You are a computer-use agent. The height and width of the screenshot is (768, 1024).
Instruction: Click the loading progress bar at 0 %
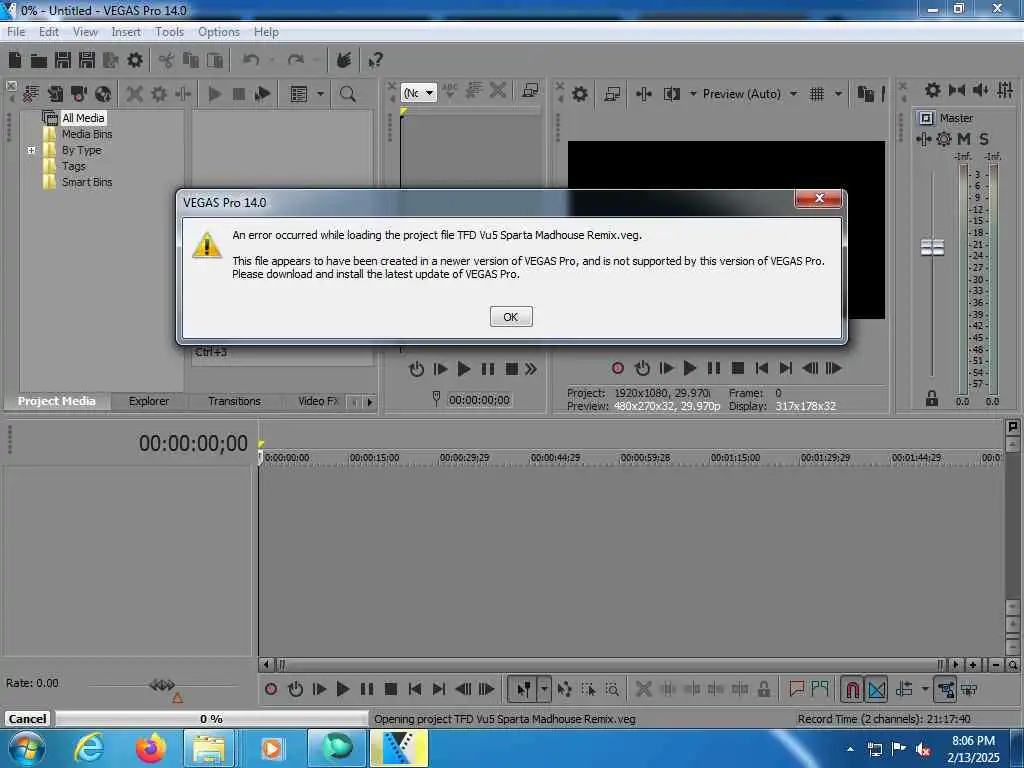(212, 718)
